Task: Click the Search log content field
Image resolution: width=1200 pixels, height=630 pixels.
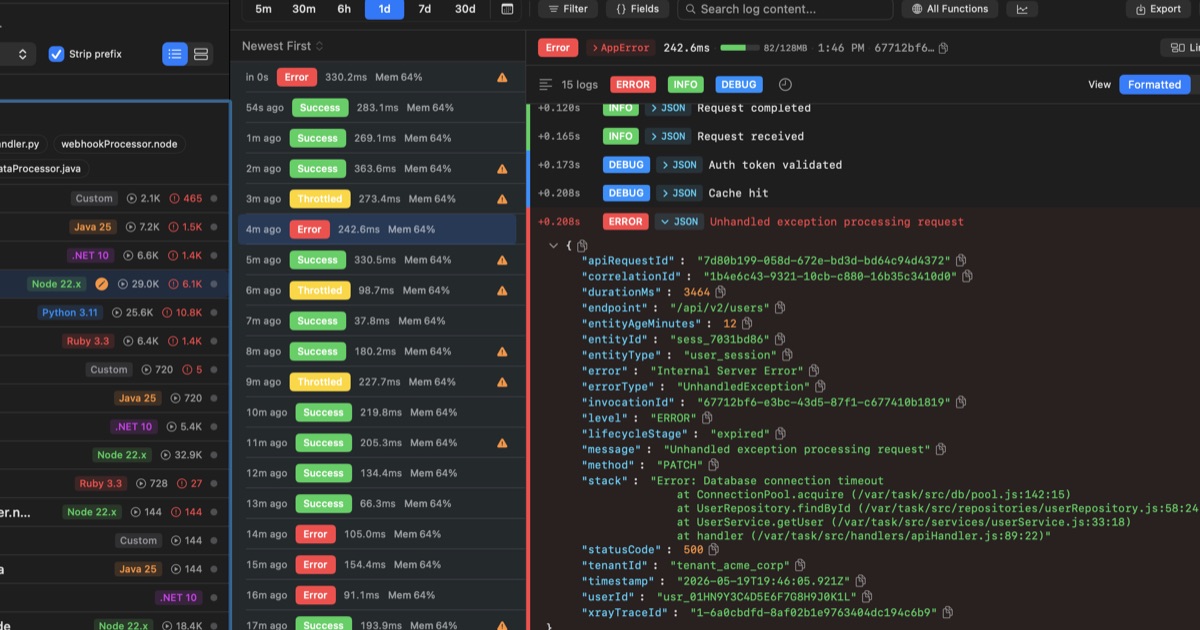Action: tap(785, 9)
